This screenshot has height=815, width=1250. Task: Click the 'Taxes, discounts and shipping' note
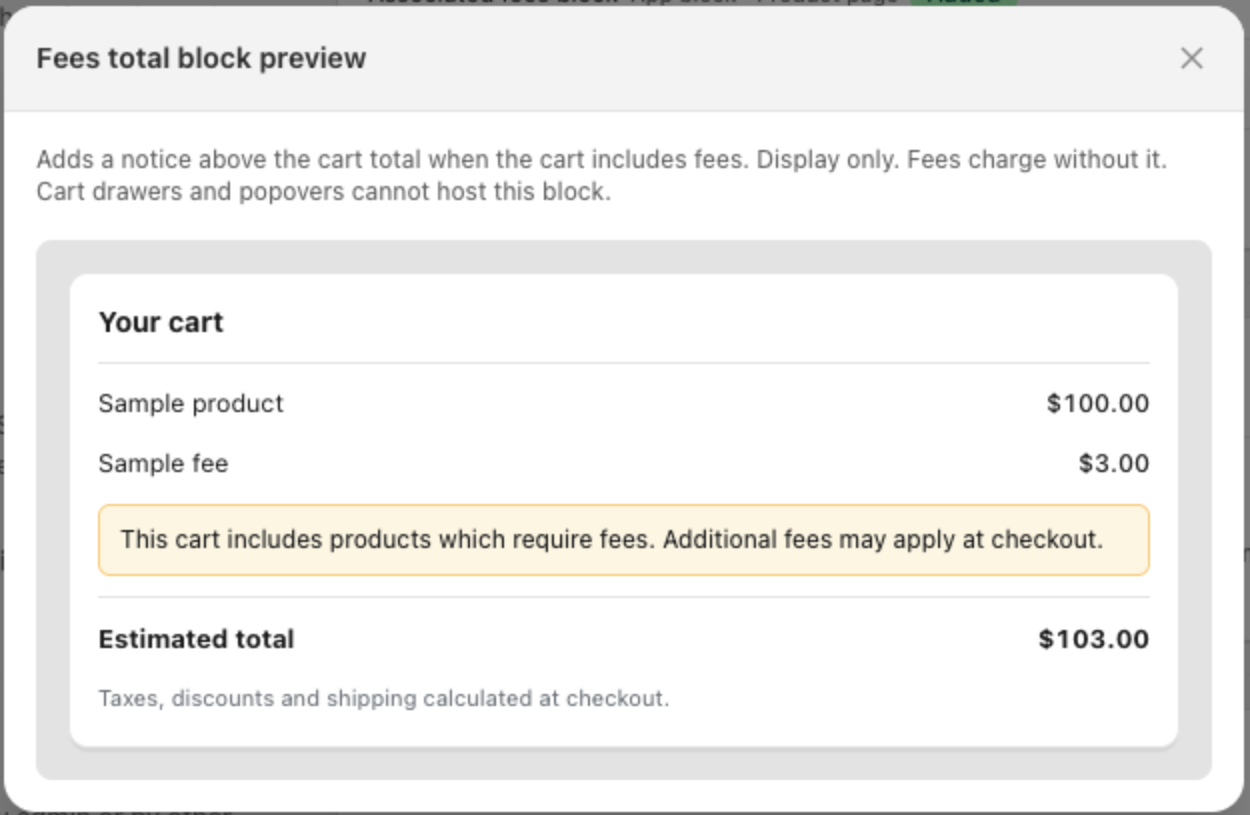[384, 698]
